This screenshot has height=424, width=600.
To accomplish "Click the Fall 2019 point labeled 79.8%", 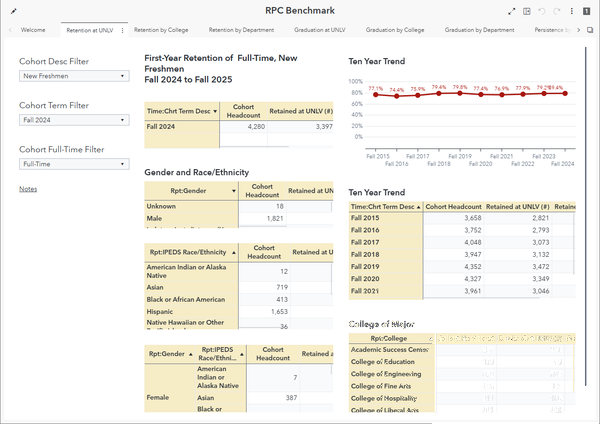I will (x=460, y=93).
